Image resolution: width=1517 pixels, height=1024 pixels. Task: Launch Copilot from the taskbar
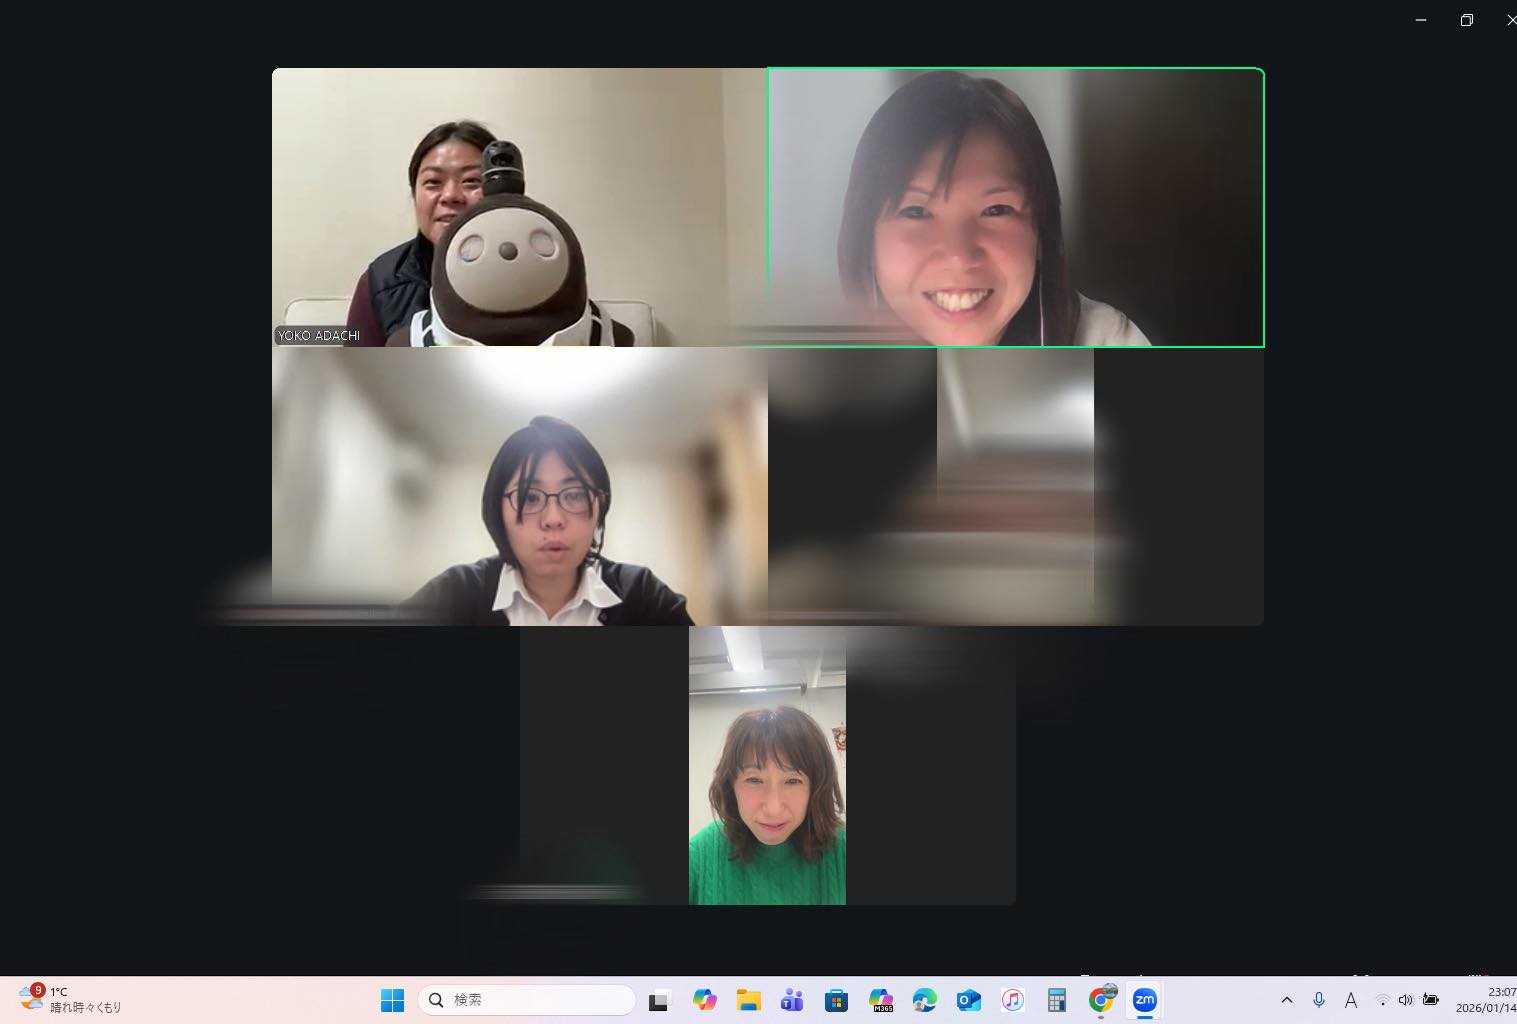click(705, 1000)
